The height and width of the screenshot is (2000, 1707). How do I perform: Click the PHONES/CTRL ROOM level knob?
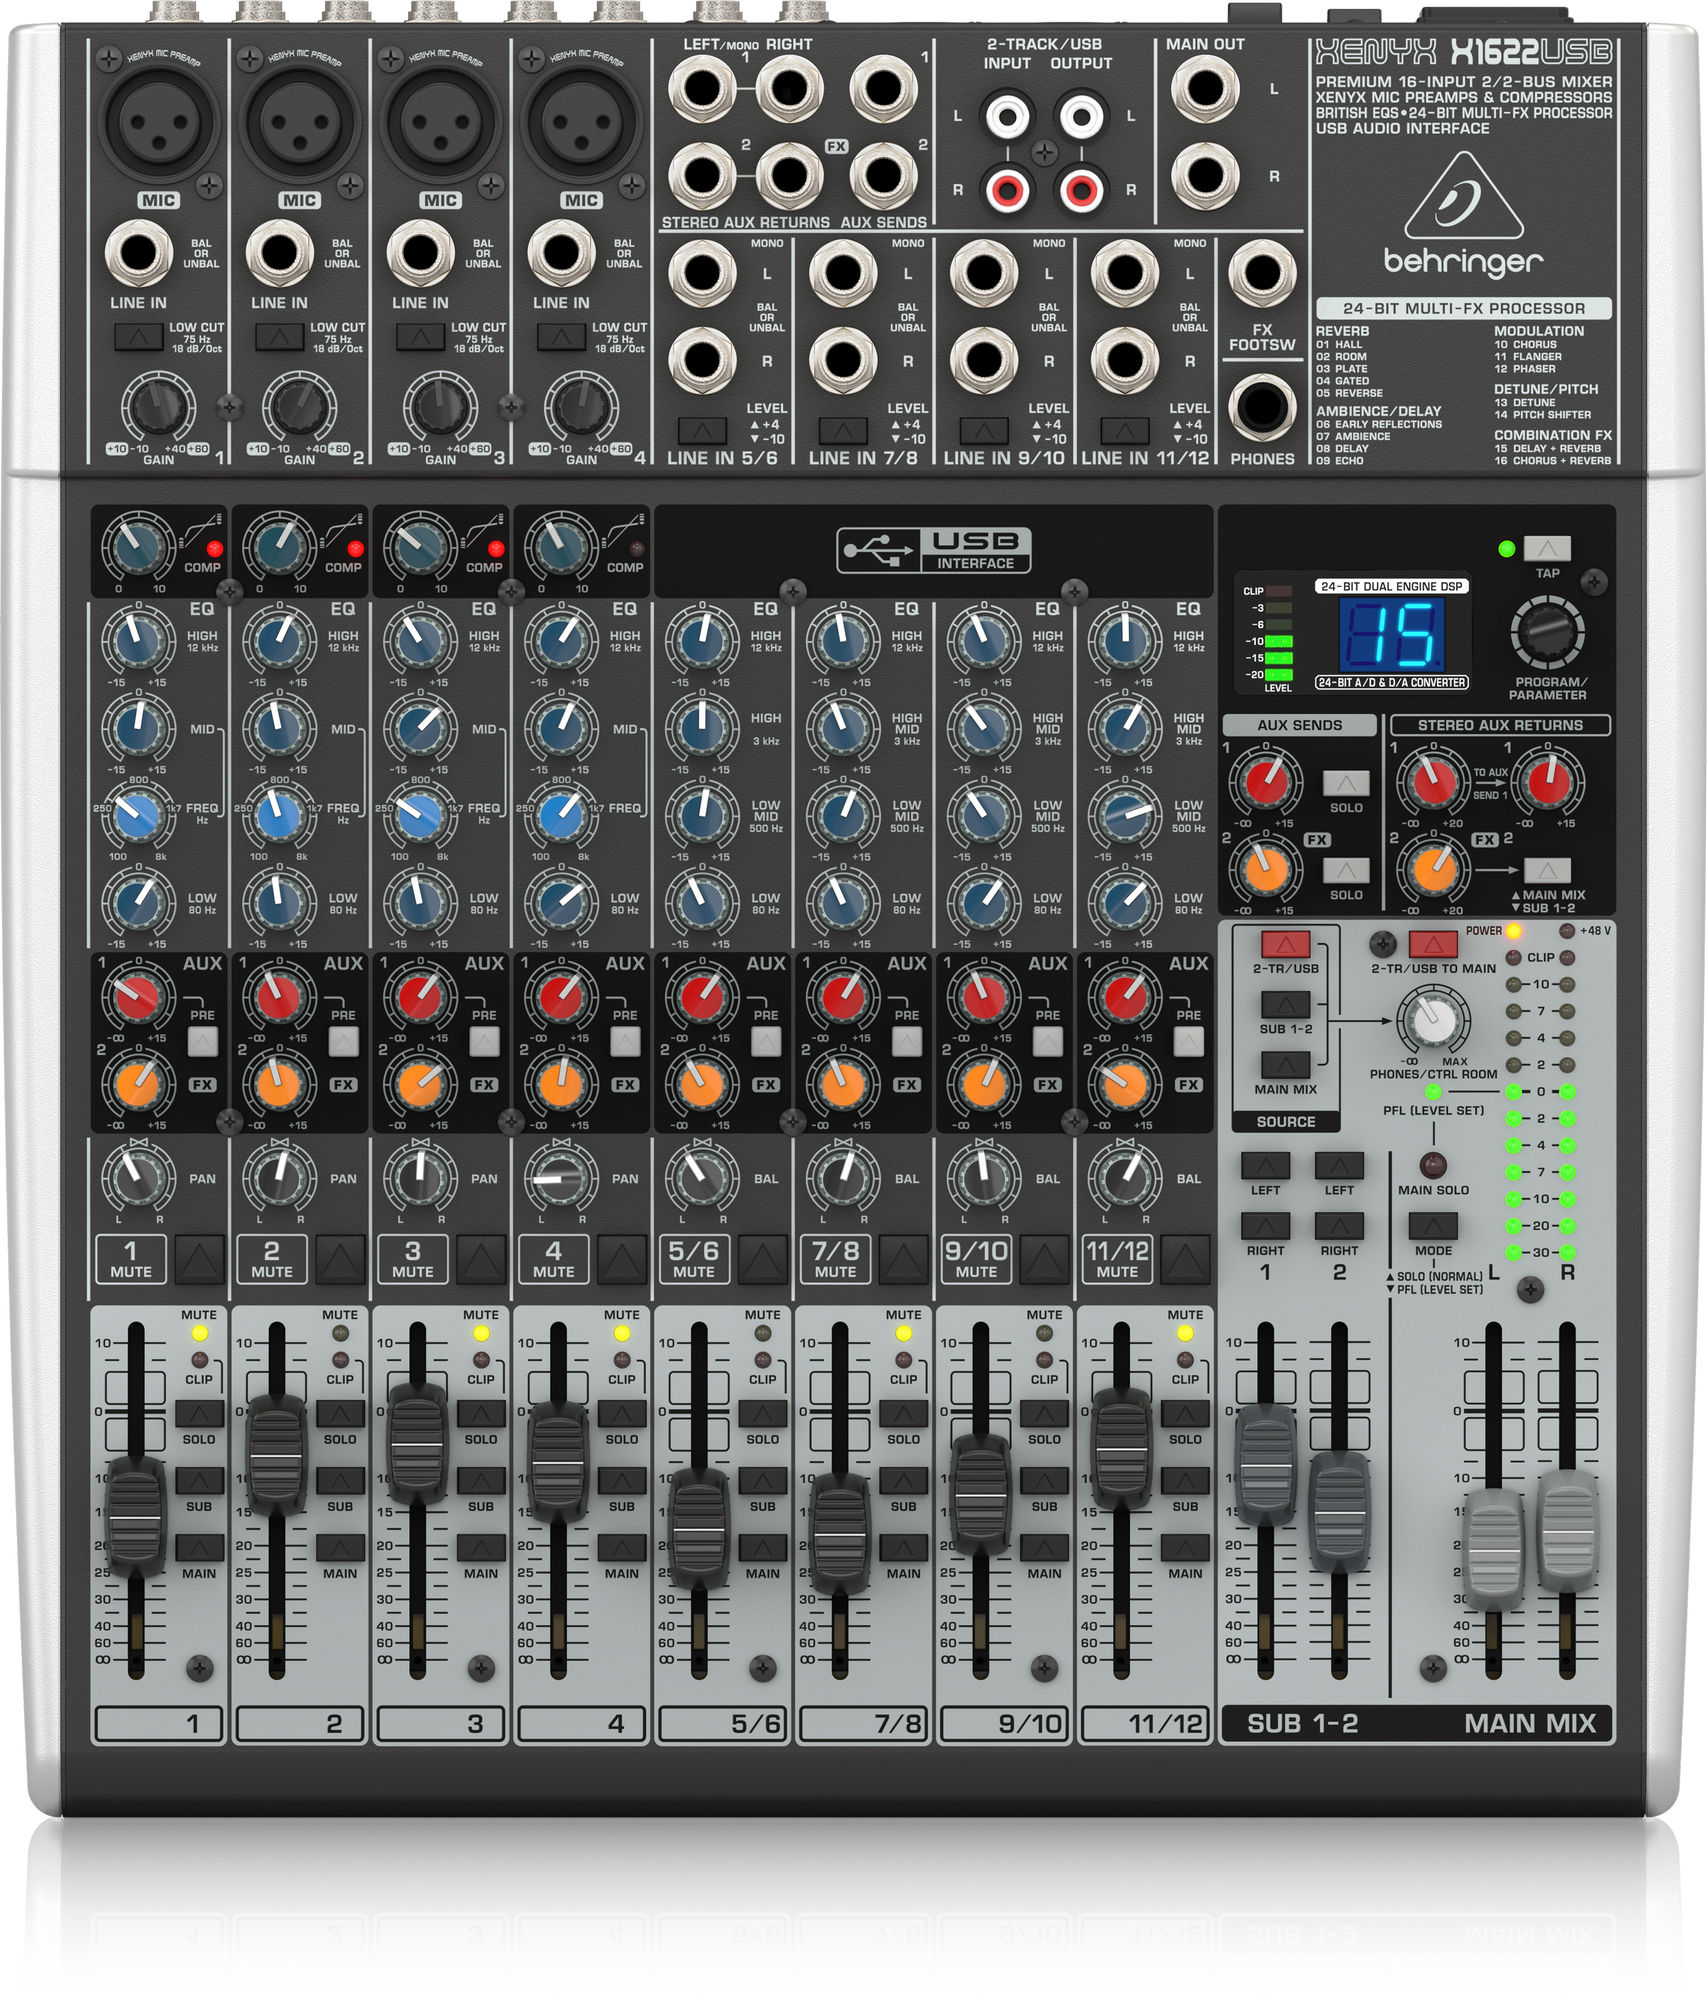pyautogui.click(x=1432, y=1020)
